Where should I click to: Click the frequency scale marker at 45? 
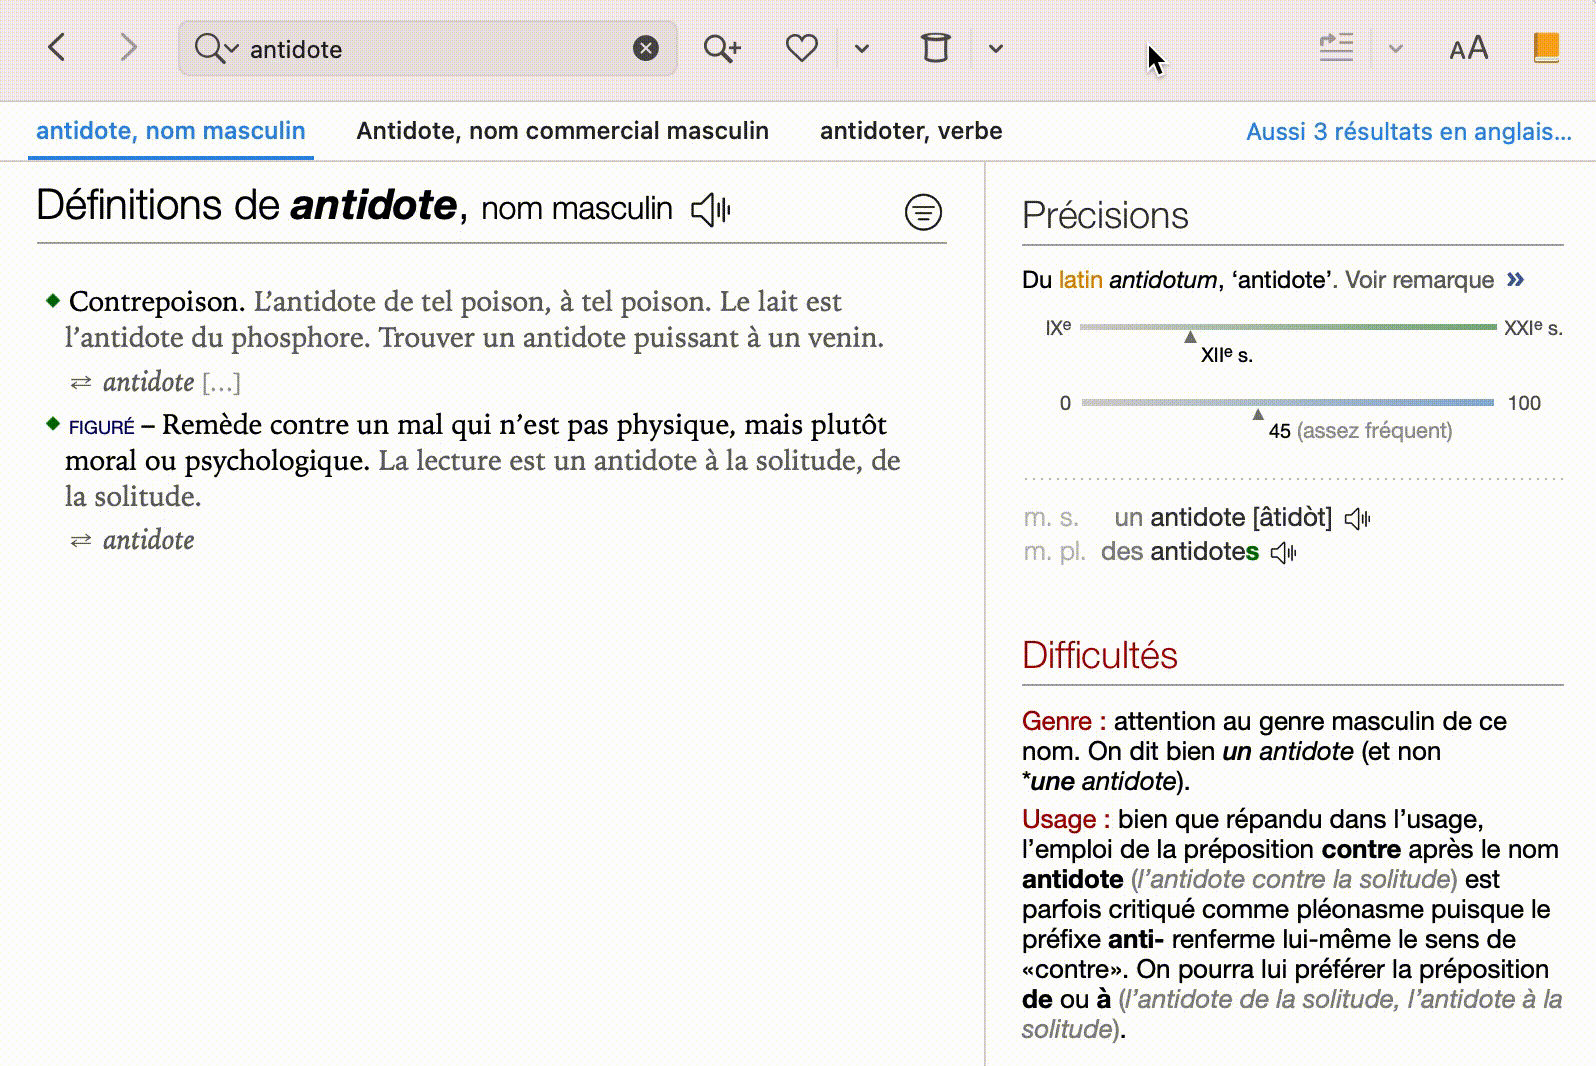pos(1258,414)
